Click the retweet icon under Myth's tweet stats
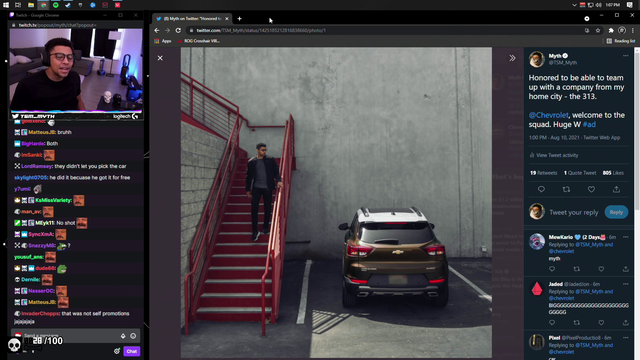Image resolution: width=640 pixels, height=360 pixels. click(x=566, y=189)
